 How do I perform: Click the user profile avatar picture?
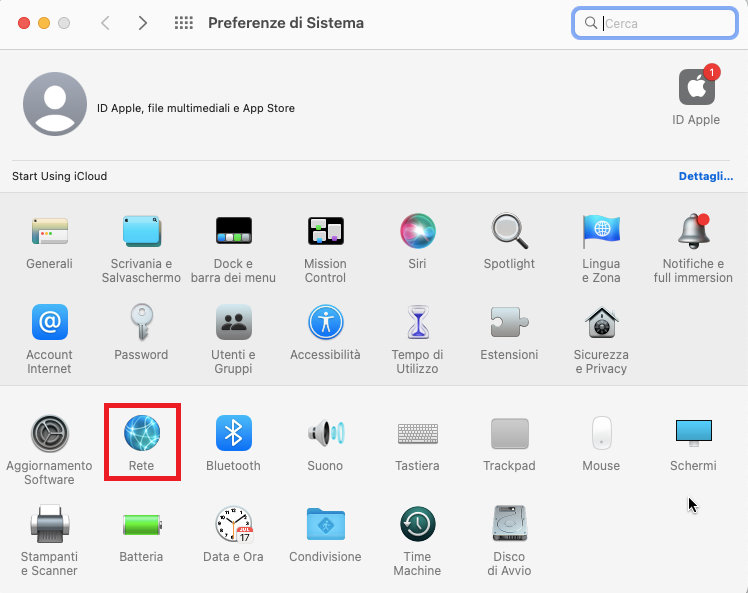[54, 104]
